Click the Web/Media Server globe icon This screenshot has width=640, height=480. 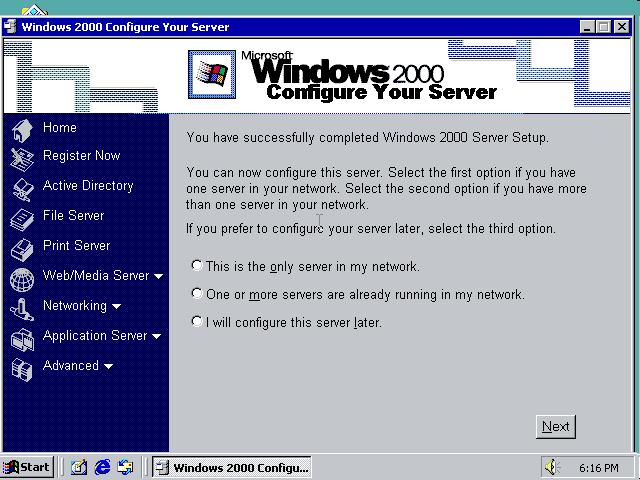click(22, 280)
